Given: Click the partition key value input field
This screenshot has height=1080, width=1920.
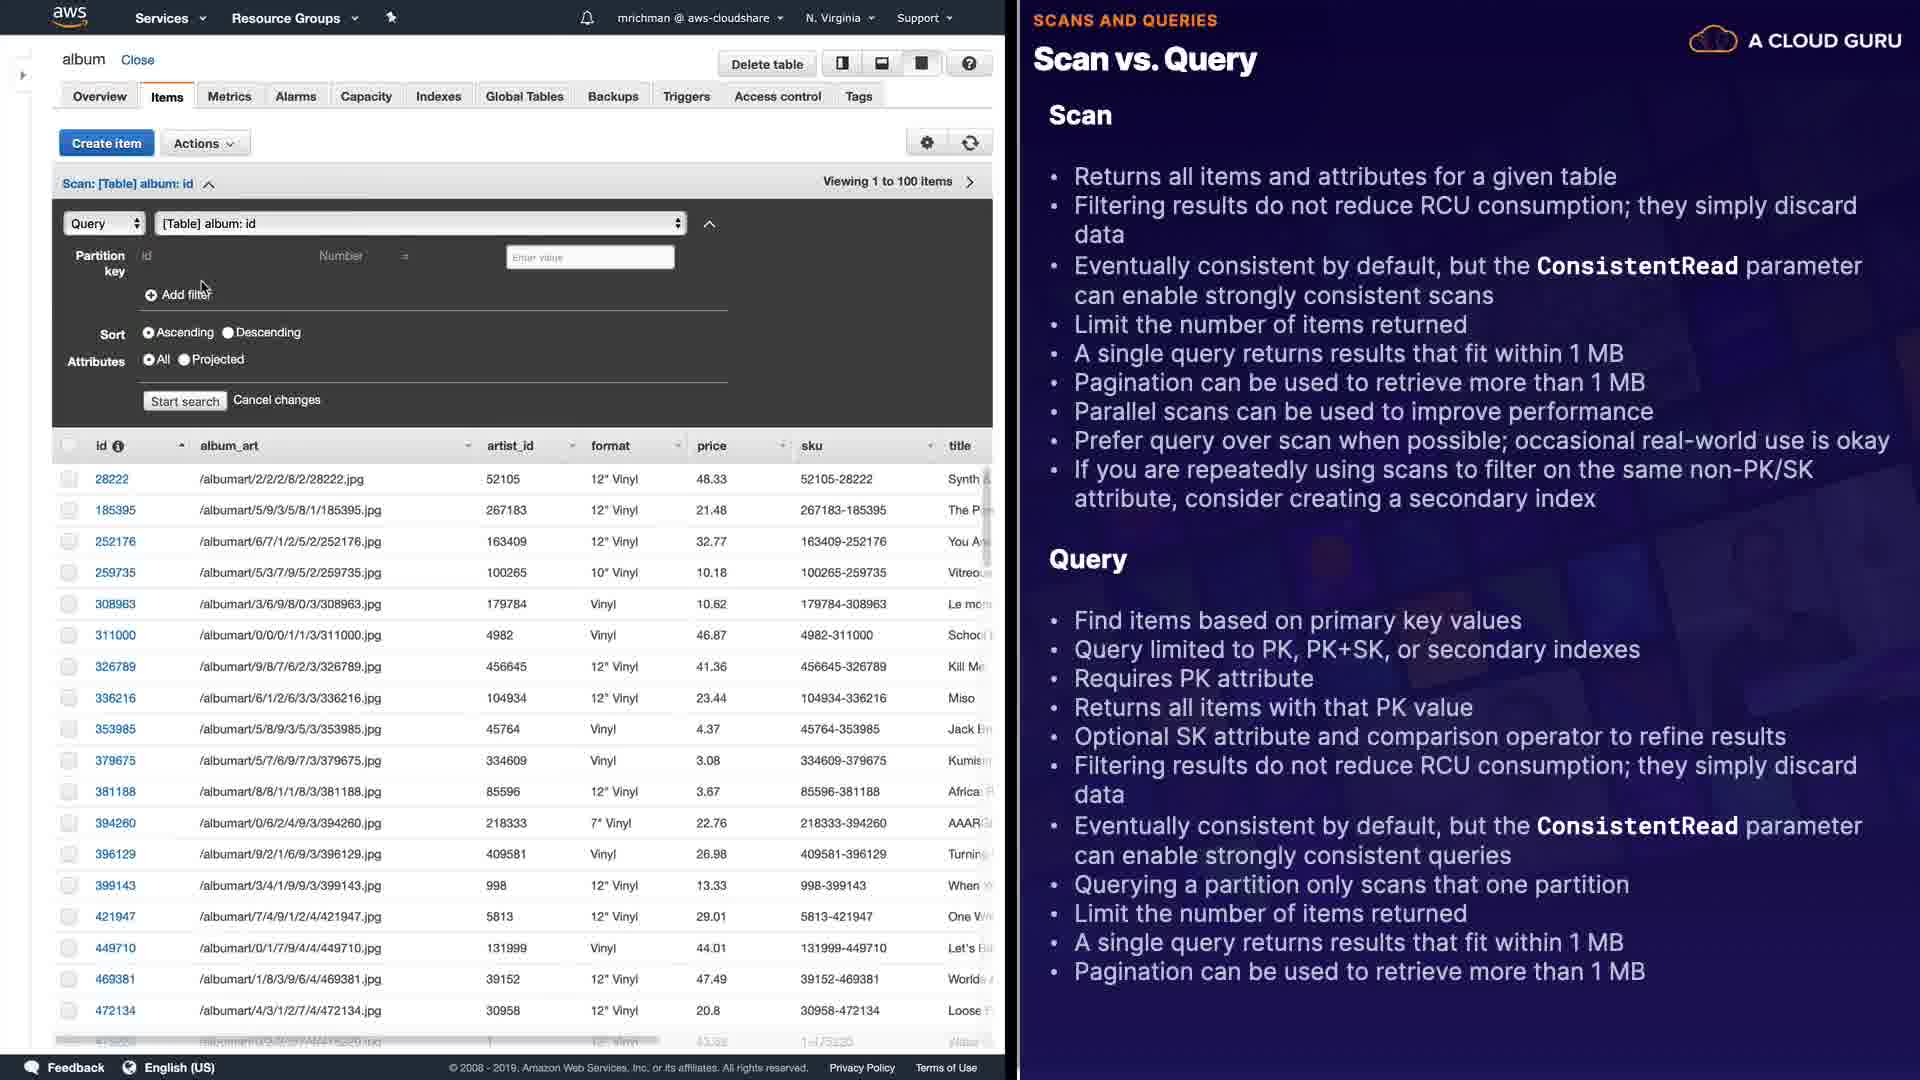Looking at the screenshot, I should pyautogui.click(x=590, y=258).
